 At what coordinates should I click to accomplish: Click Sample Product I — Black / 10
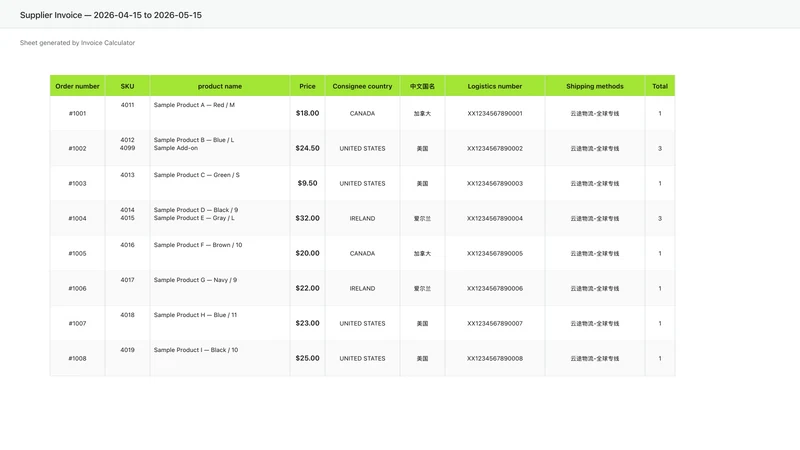(196, 350)
